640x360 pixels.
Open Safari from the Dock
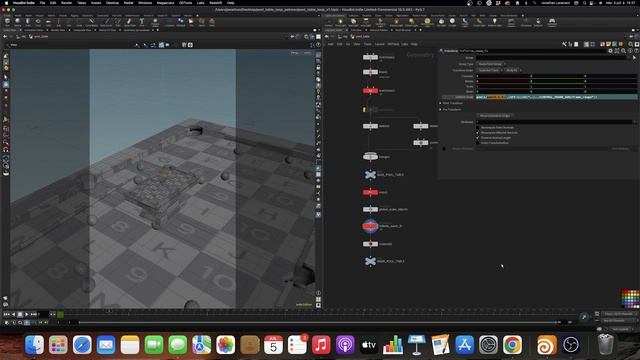click(82, 345)
